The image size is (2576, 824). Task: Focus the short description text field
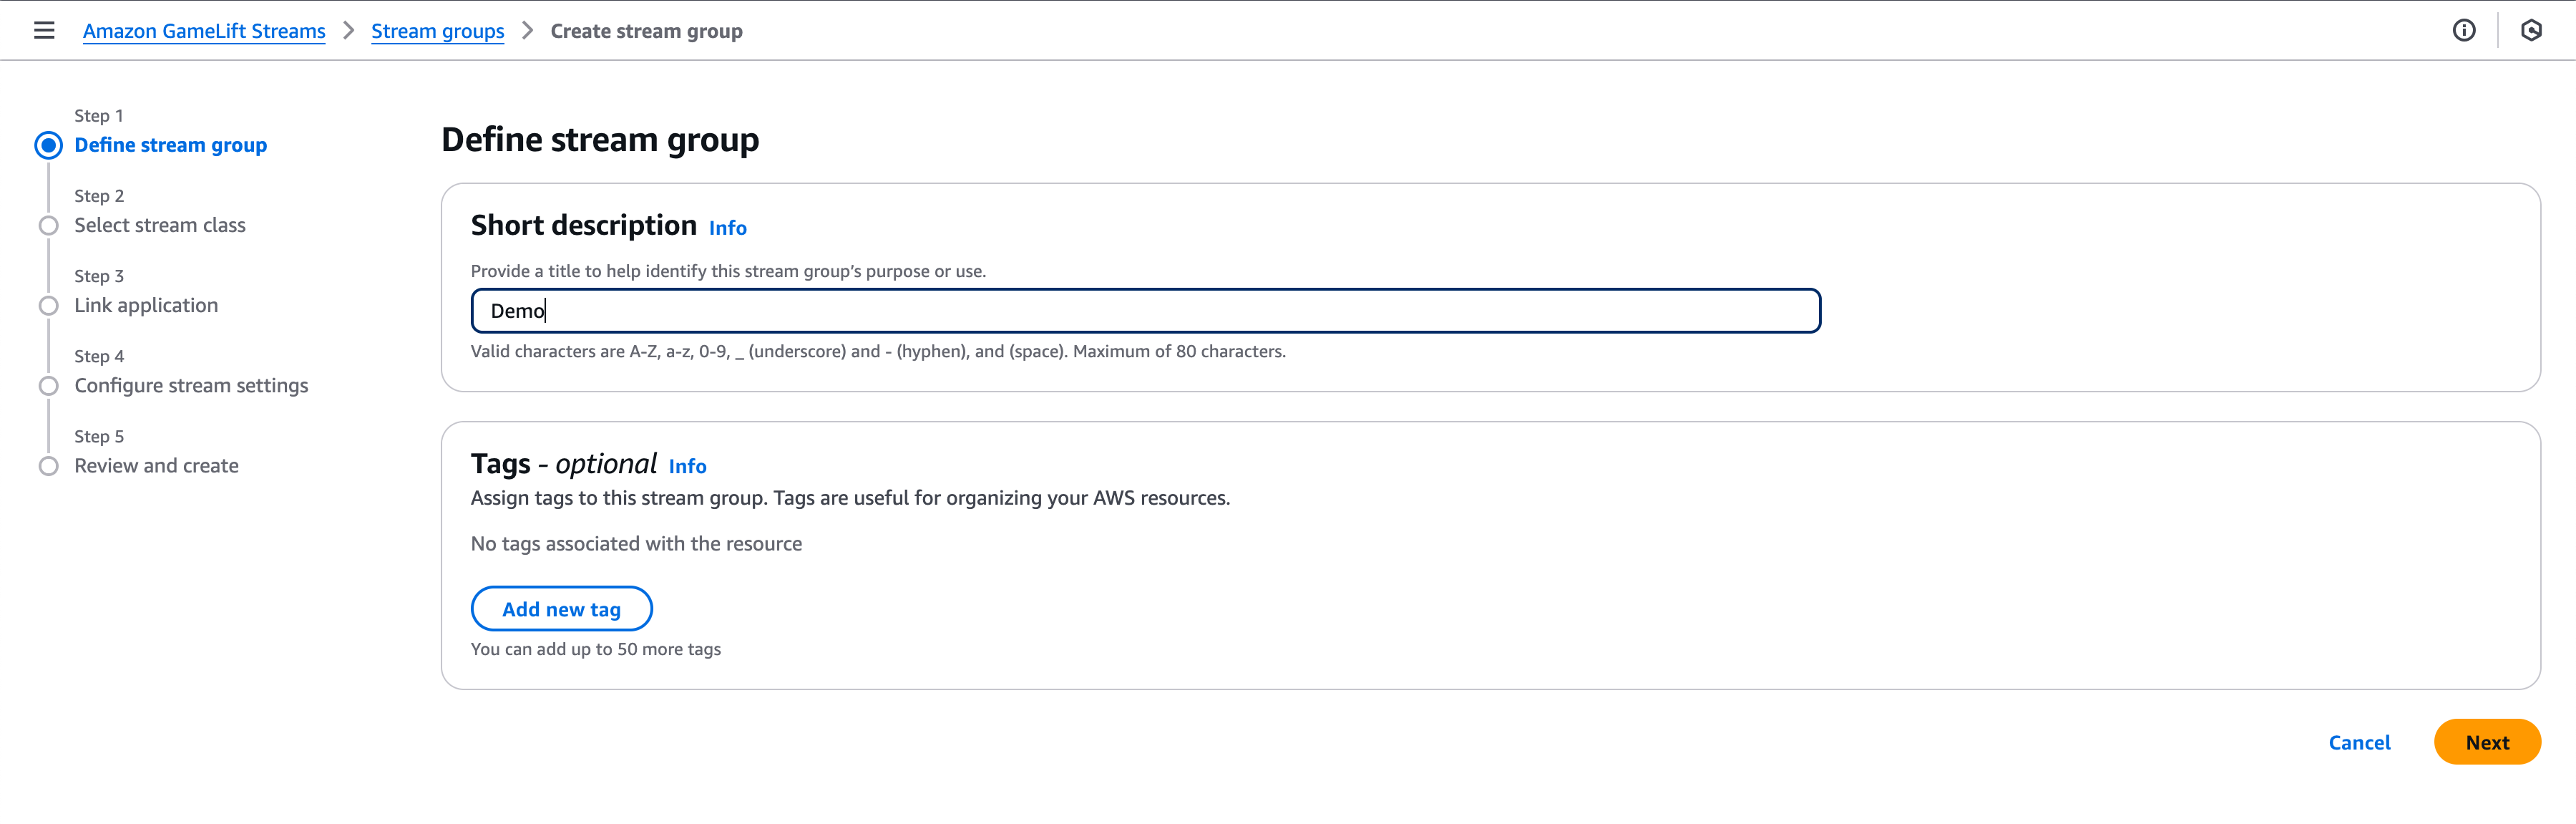tap(1145, 310)
